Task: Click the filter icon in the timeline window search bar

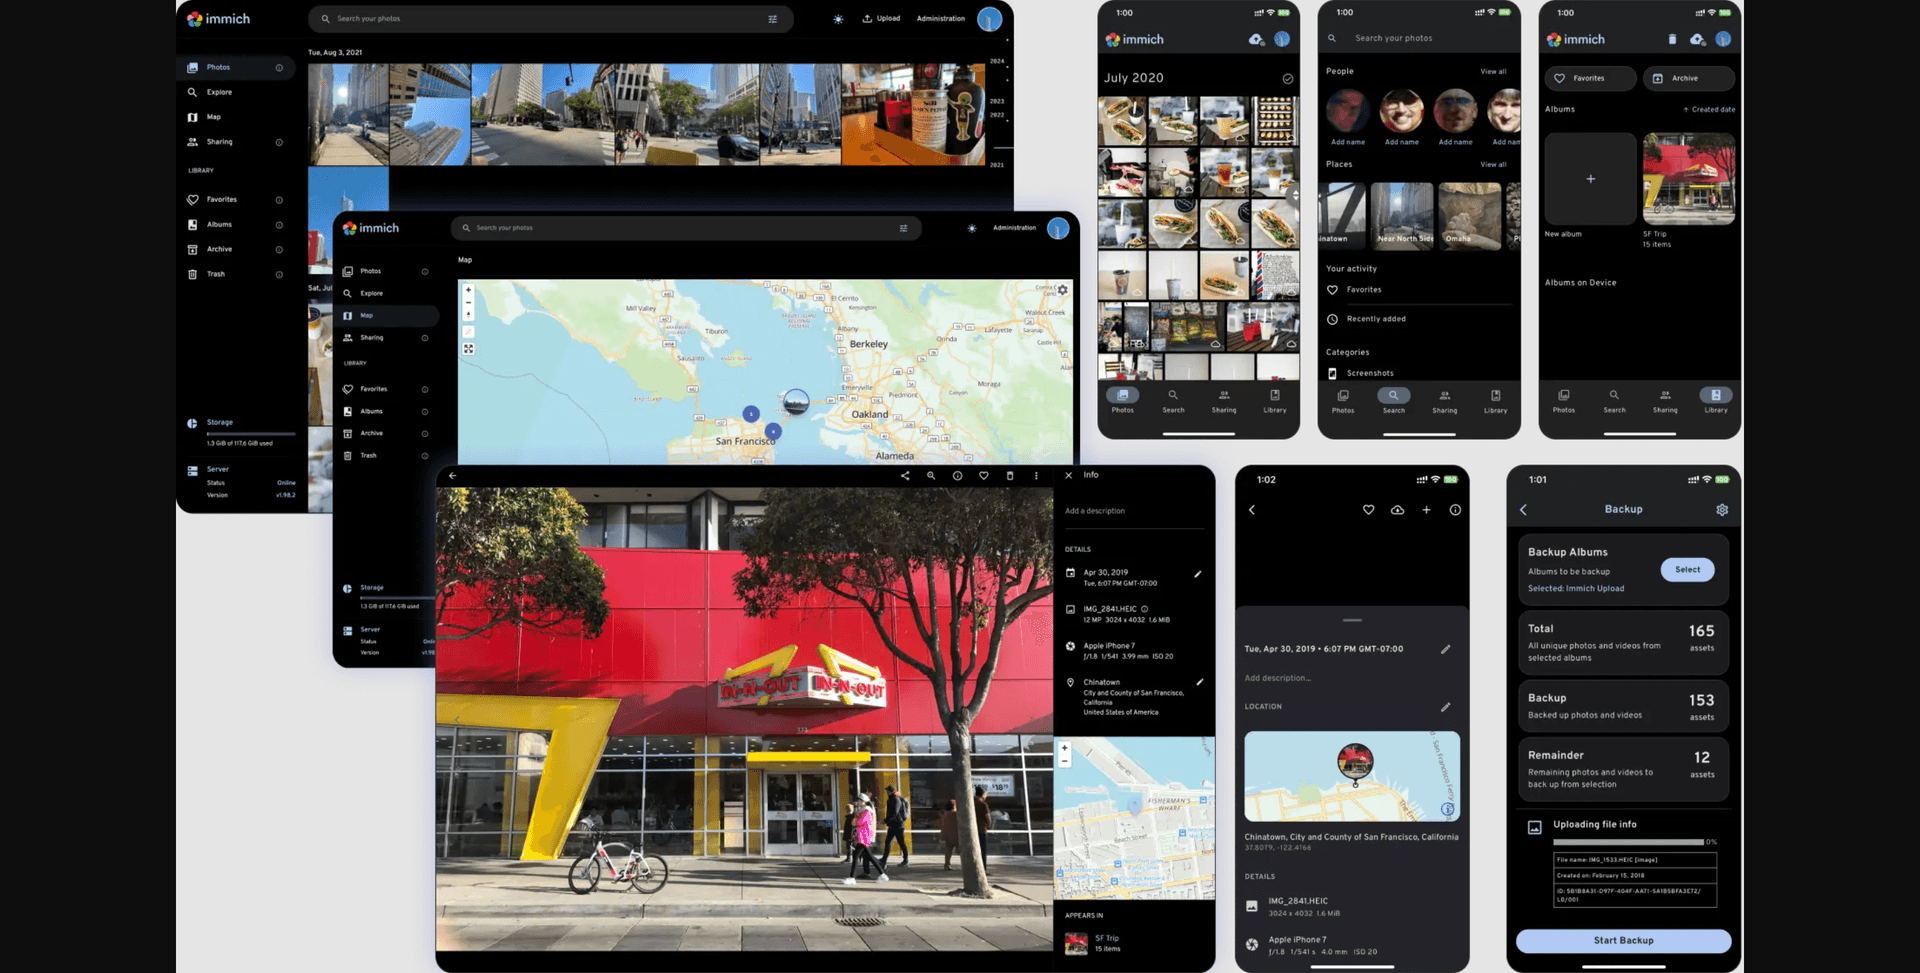Action: (772, 19)
